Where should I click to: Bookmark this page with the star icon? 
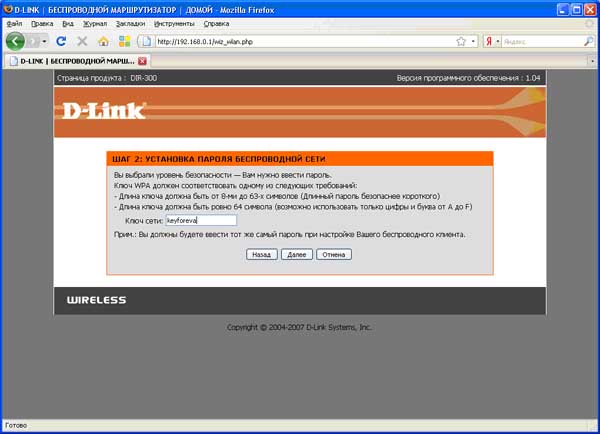[461, 41]
